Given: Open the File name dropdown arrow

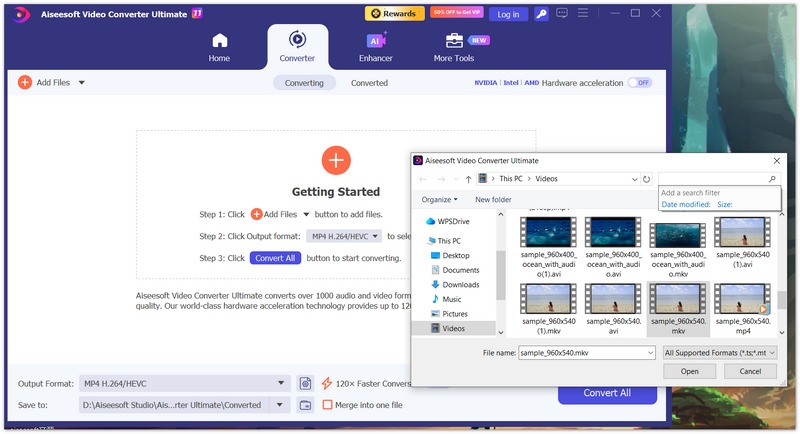Looking at the screenshot, I should 651,353.
